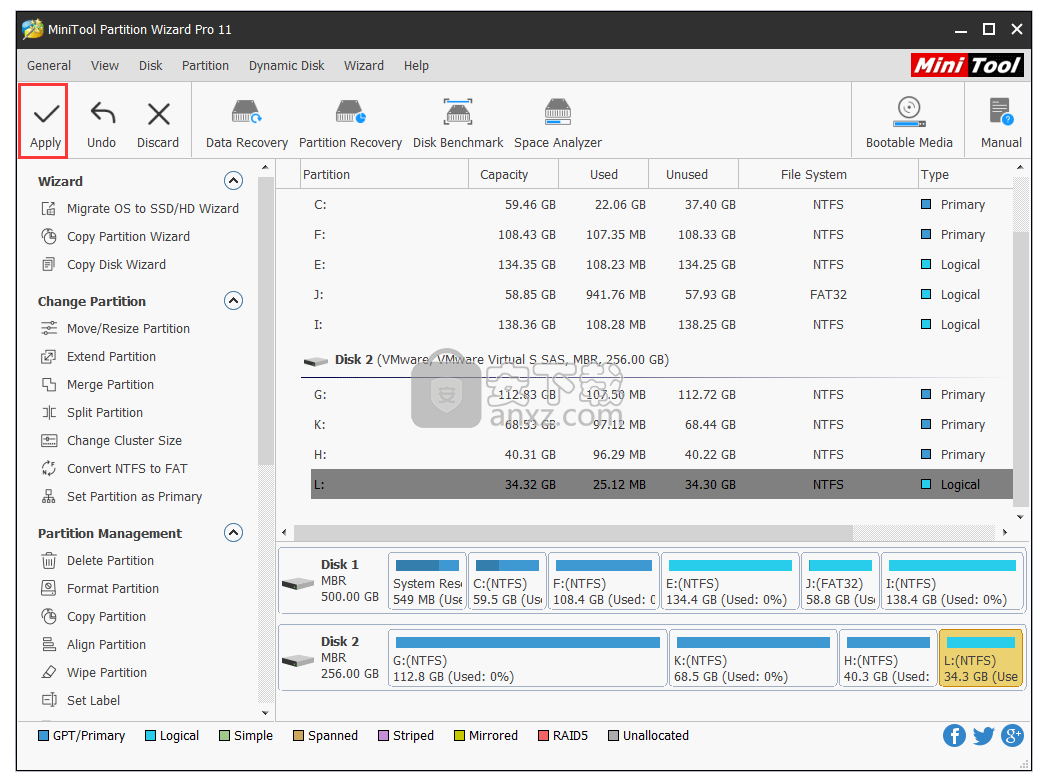Open the Twitter link icon
Screen dimensions: 1038x780
983,736
